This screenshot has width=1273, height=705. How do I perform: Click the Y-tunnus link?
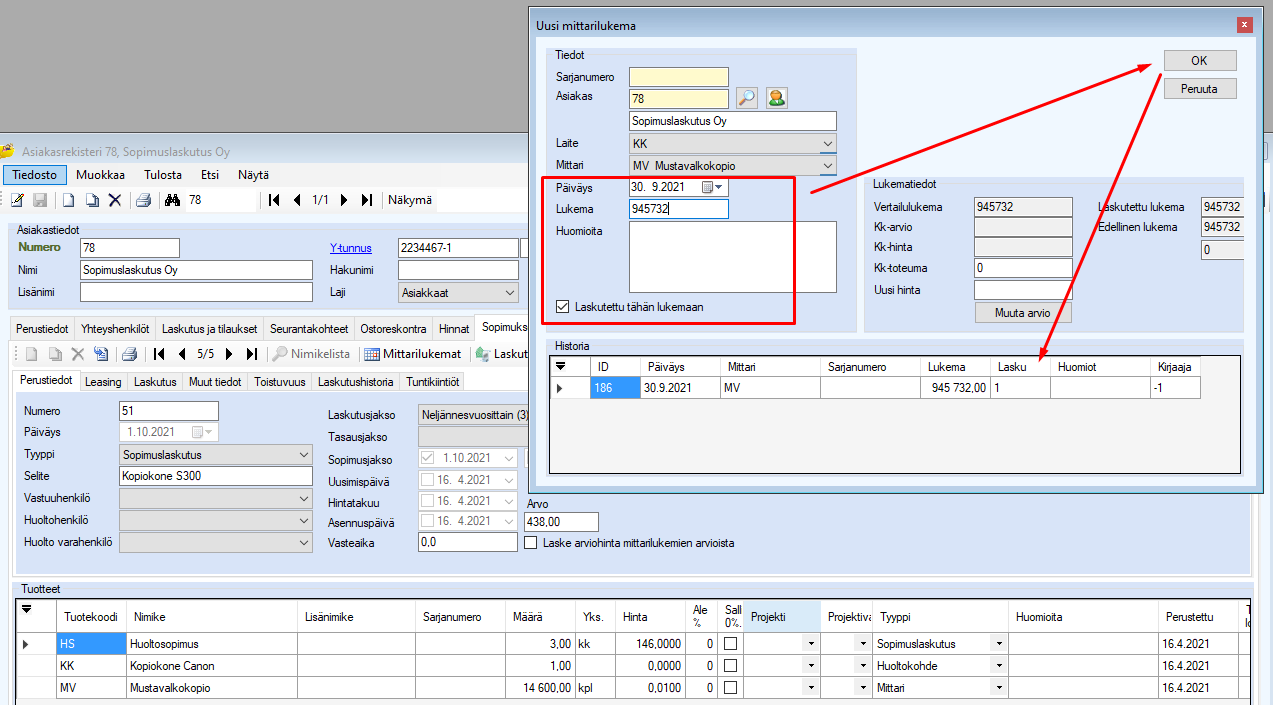350,248
